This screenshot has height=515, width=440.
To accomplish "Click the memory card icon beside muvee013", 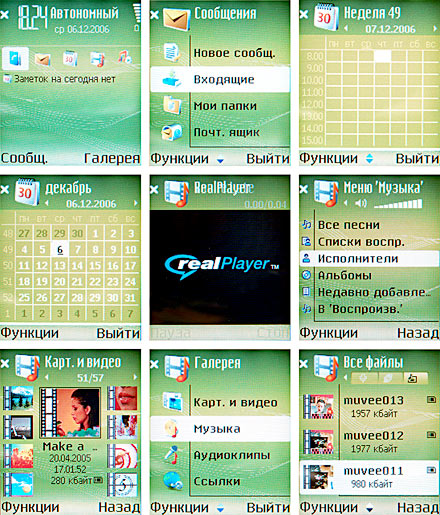I will 432,399.
